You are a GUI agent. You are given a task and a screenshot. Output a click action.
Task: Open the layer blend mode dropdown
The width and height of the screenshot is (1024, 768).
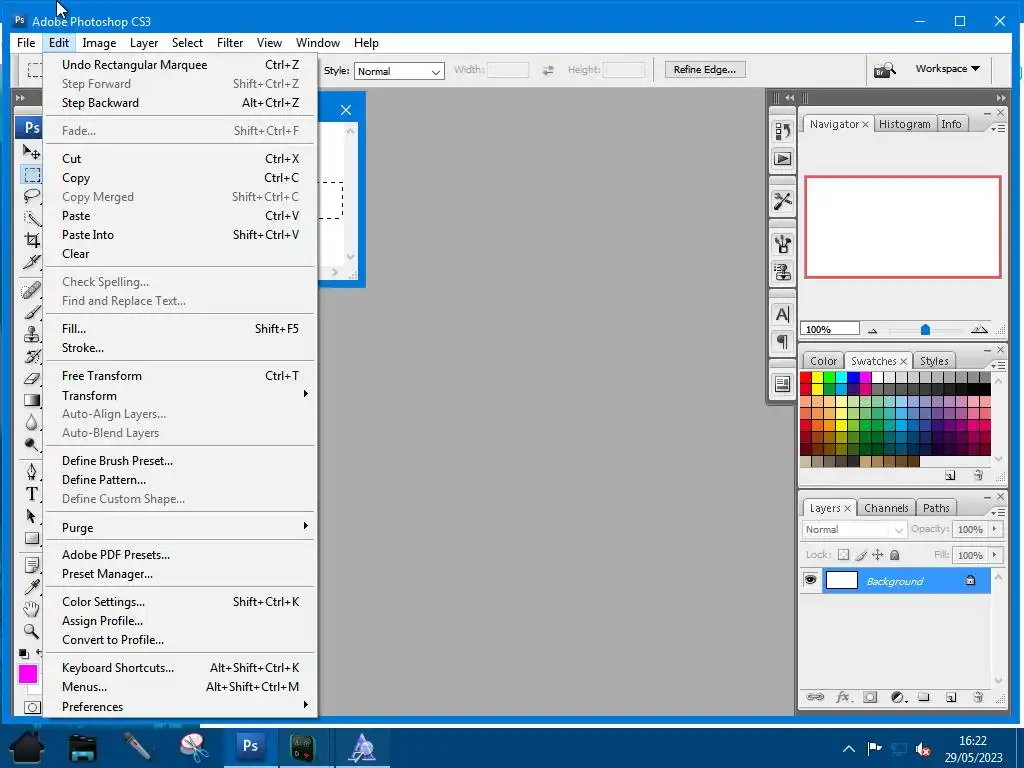click(854, 530)
